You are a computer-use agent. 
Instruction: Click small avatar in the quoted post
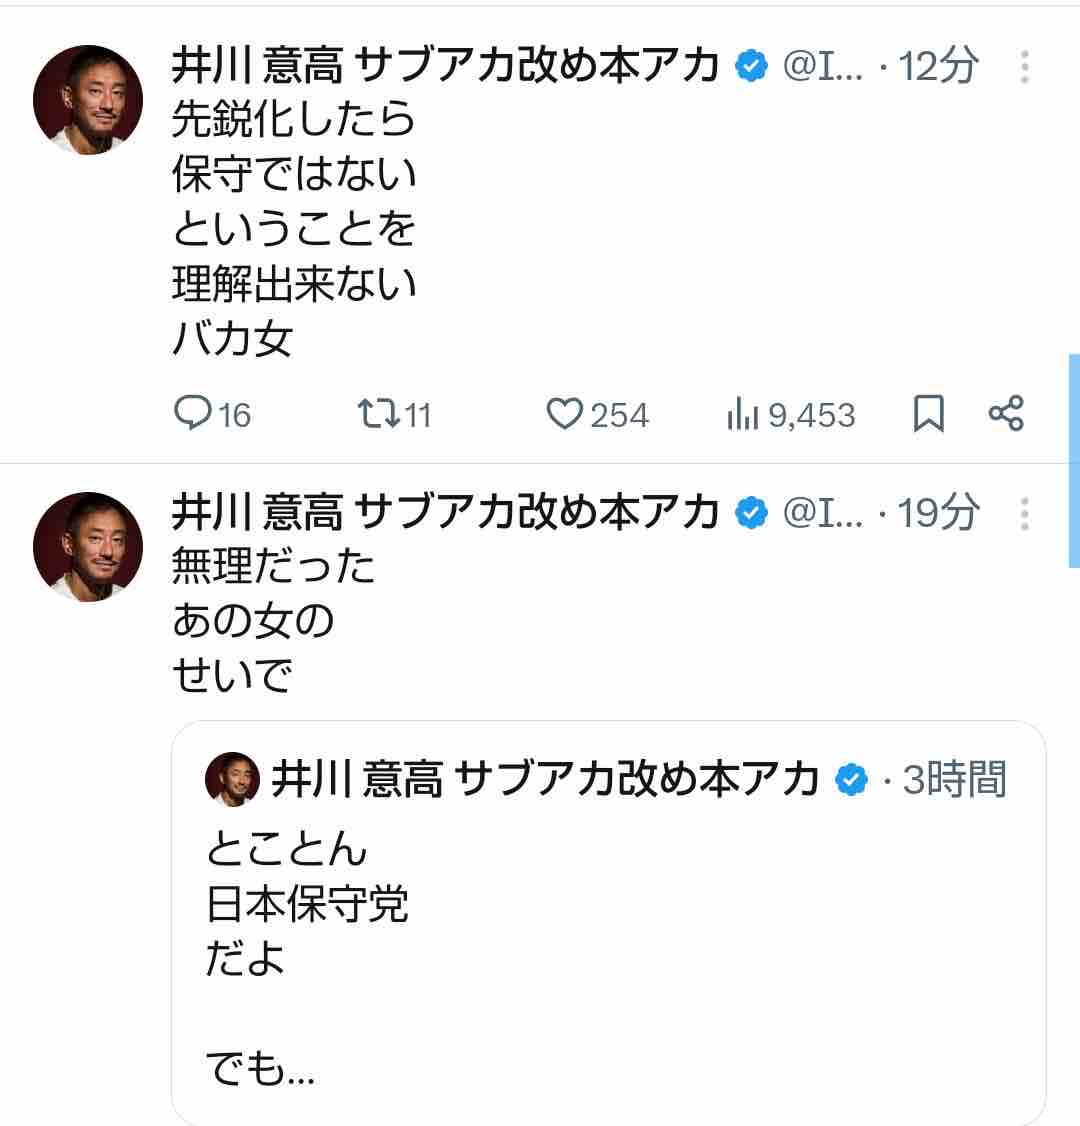tap(233, 780)
